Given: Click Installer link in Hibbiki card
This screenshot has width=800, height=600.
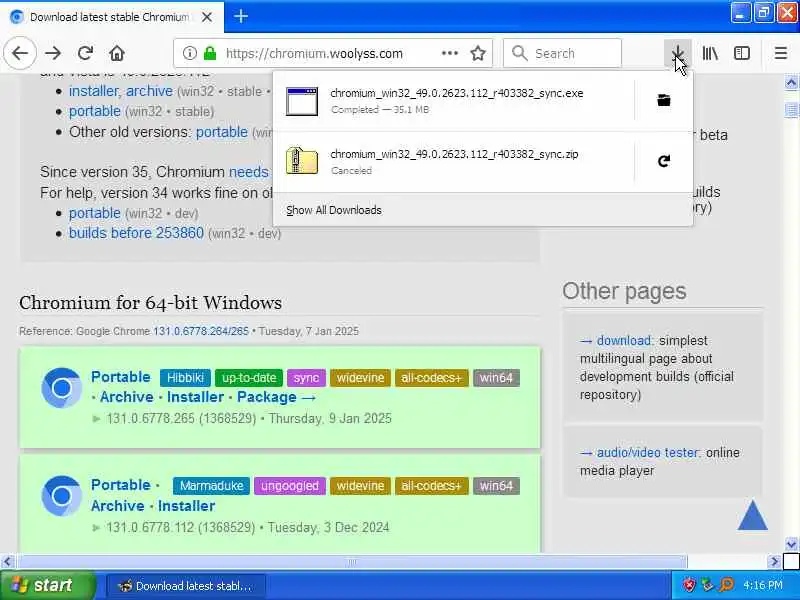Looking at the screenshot, I should 195,397.
